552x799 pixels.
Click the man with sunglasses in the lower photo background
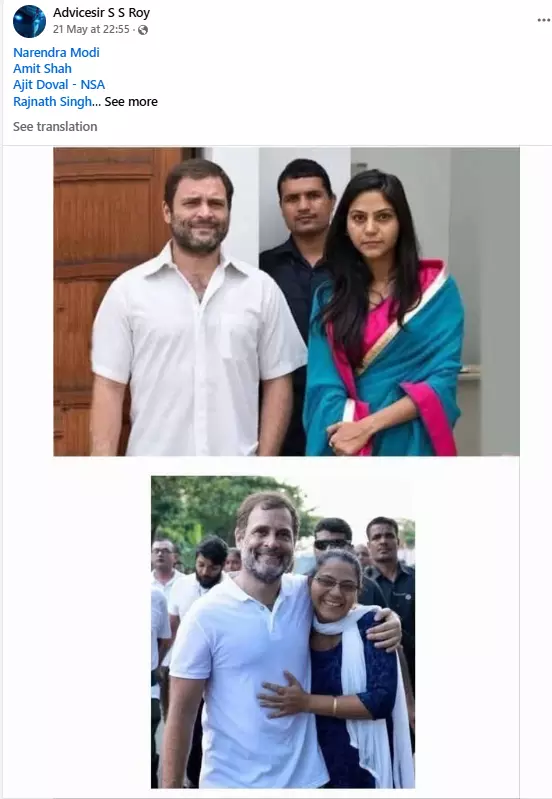(x=334, y=541)
